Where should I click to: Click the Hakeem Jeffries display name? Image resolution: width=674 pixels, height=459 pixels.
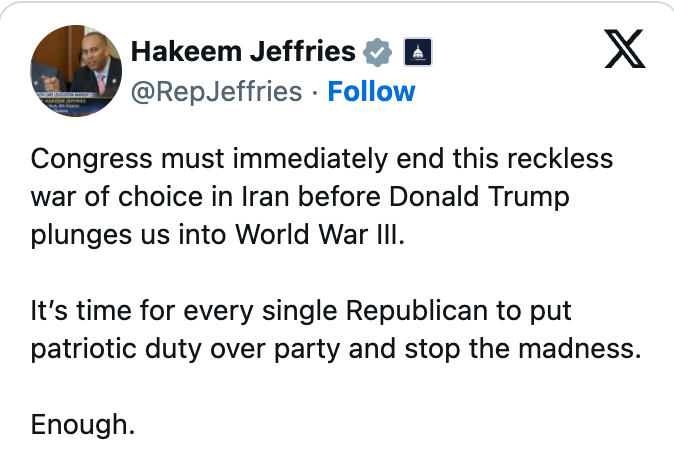coord(243,51)
